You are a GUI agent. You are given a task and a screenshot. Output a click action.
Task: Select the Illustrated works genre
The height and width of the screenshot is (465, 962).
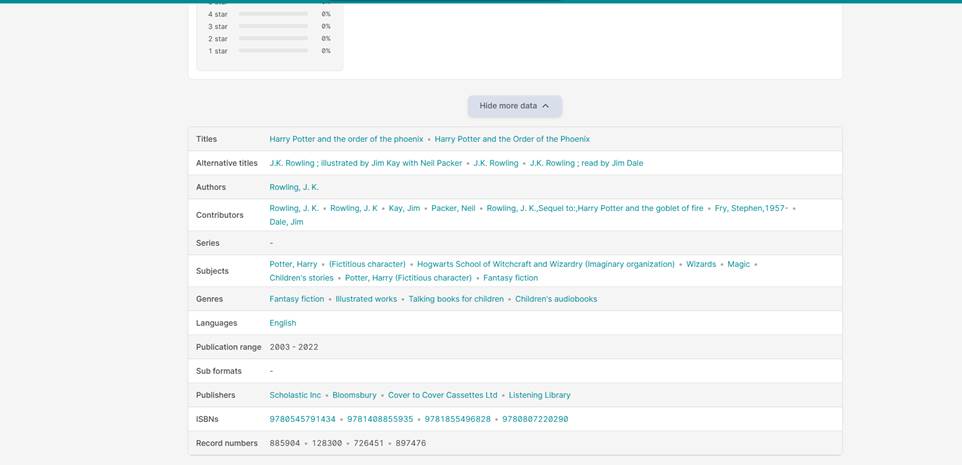click(x=366, y=299)
